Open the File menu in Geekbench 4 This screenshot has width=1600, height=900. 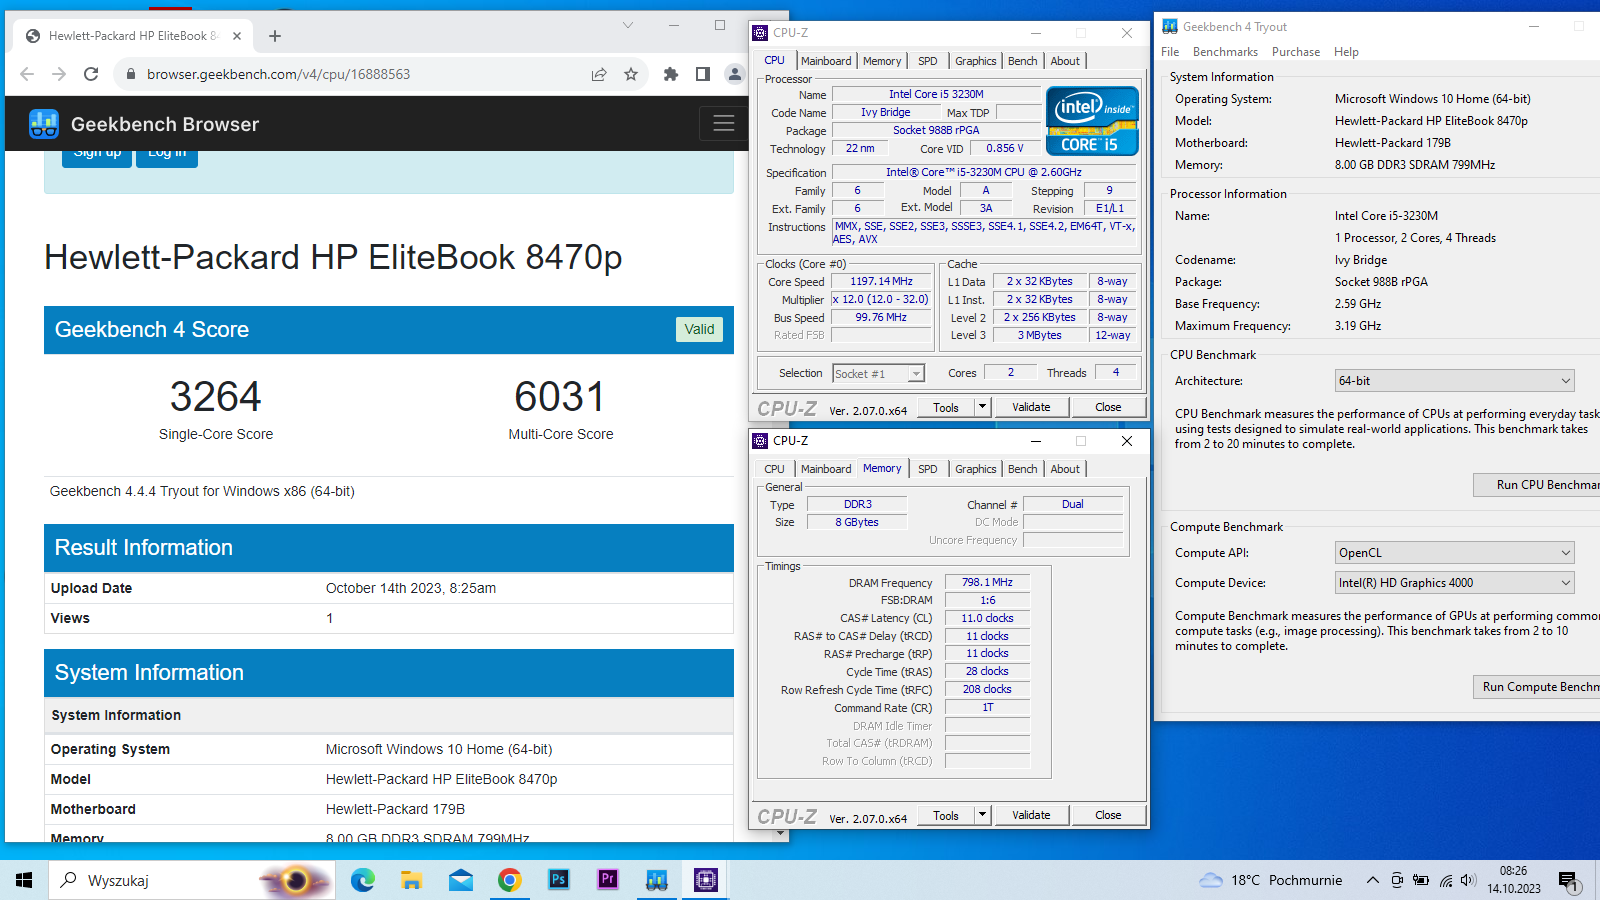pos(1170,52)
